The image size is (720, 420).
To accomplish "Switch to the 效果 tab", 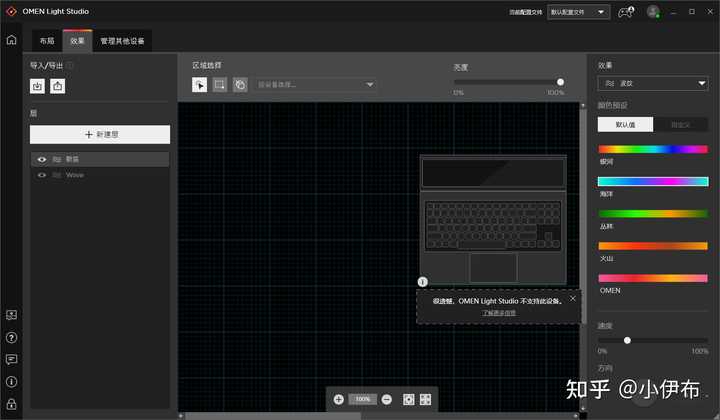I will 77,41.
